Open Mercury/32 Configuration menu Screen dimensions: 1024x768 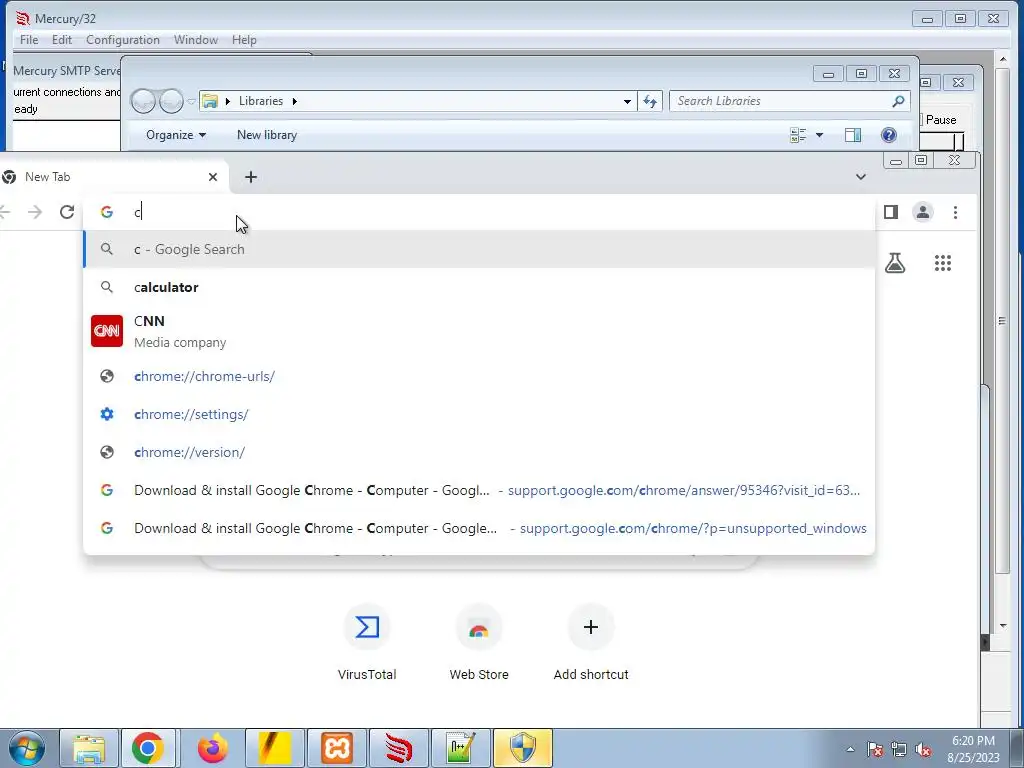(123, 40)
